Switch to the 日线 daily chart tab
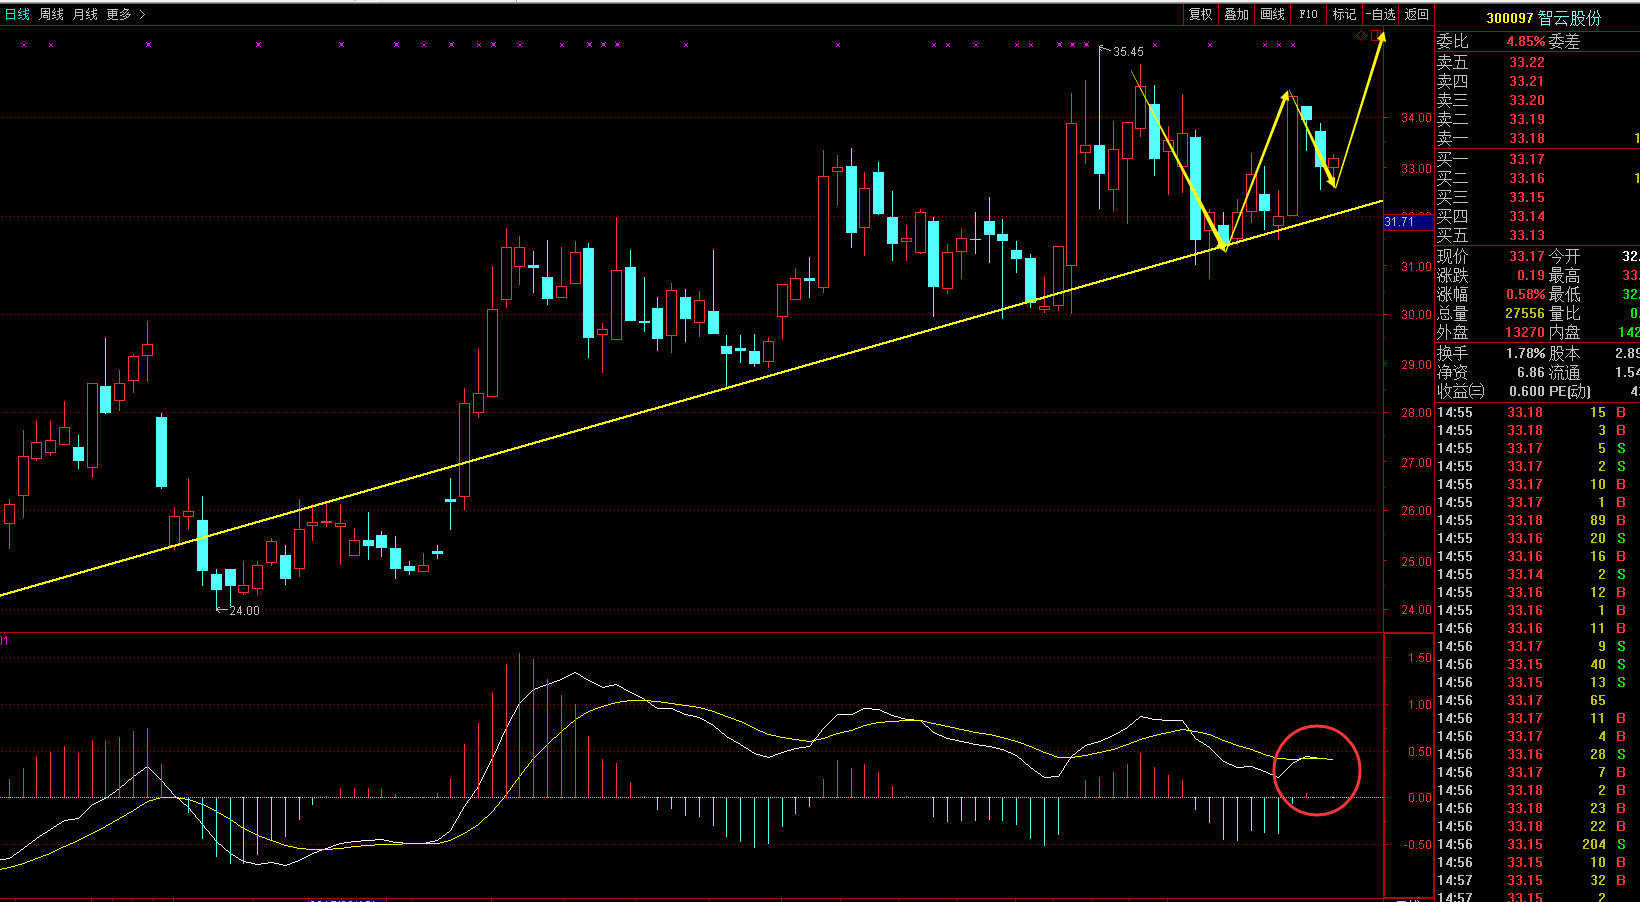 pyautogui.click(x=17, y=14)
